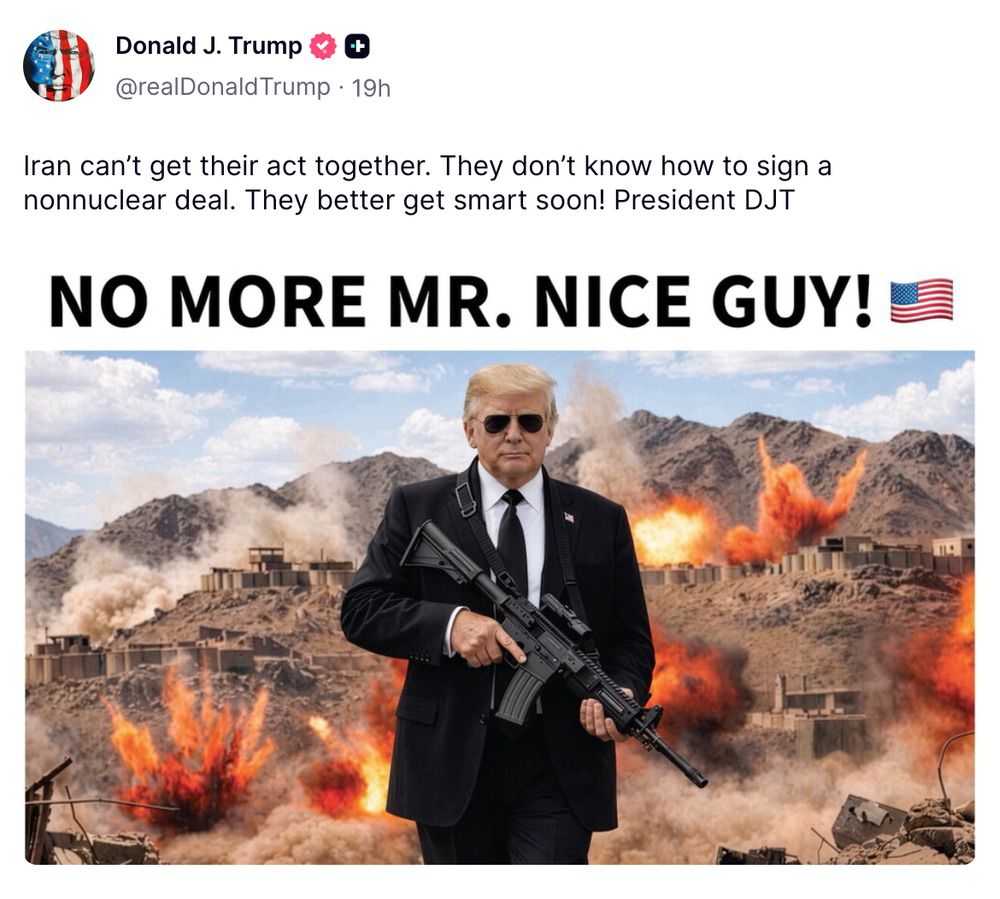This screenshot has height=899, width=1000.
Task: Open the 19h post timestamp
Action: 371,88
